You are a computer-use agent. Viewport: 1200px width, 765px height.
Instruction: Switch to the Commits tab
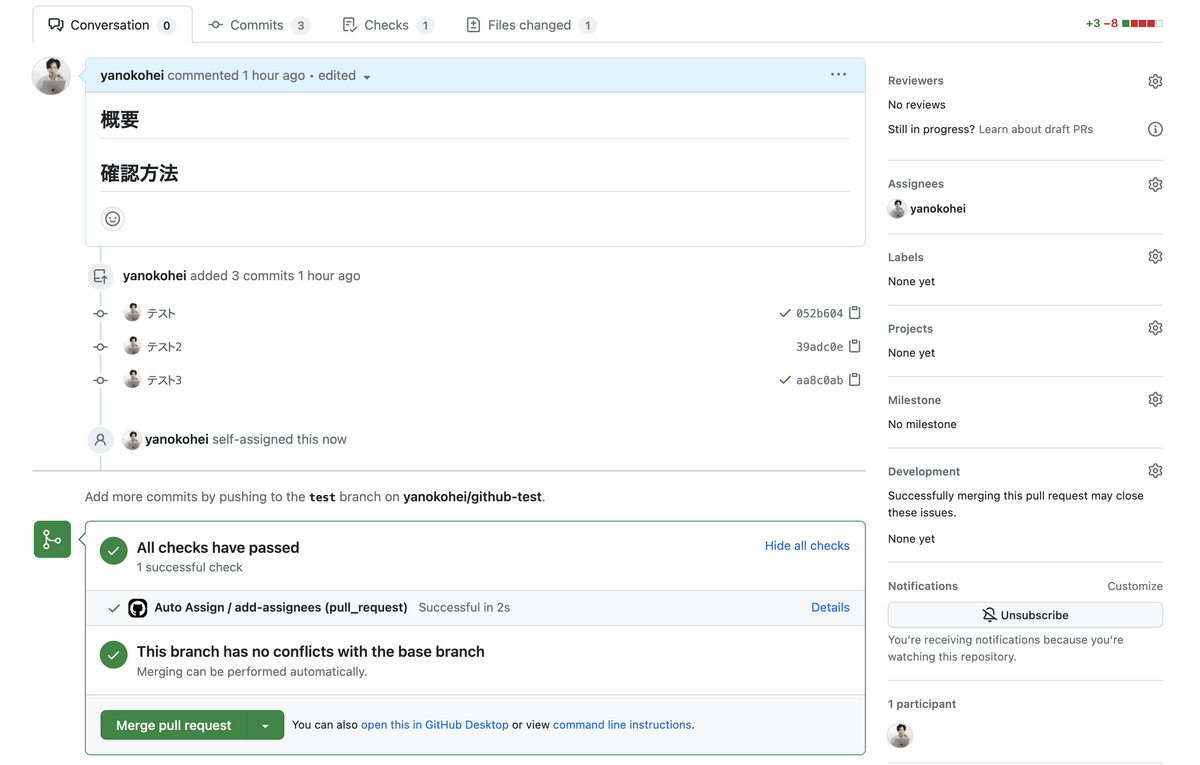258,24
